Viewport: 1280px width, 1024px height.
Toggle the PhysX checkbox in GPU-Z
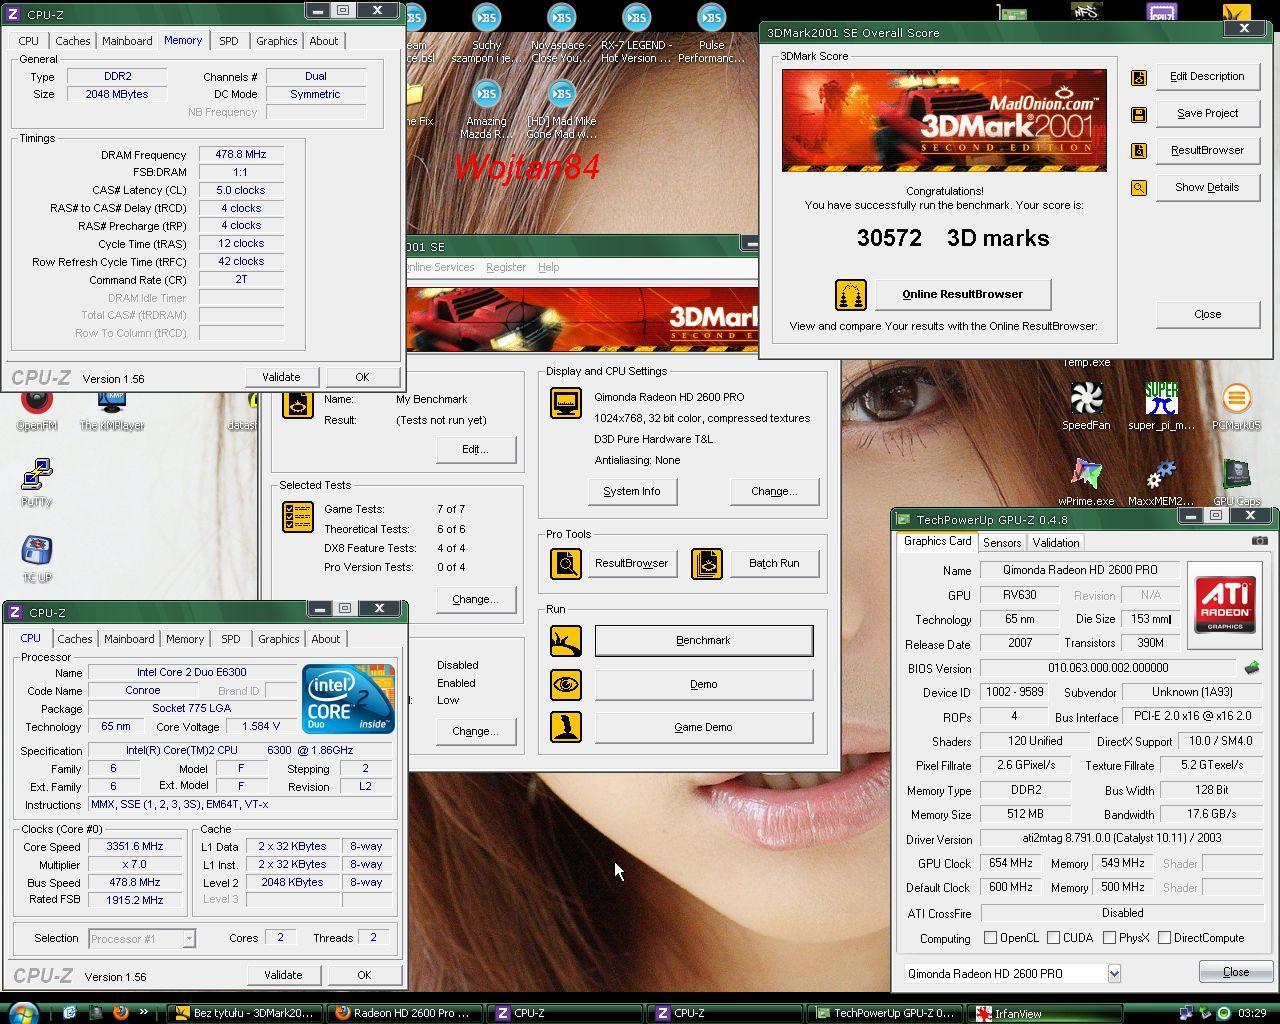pos(1109,938)
